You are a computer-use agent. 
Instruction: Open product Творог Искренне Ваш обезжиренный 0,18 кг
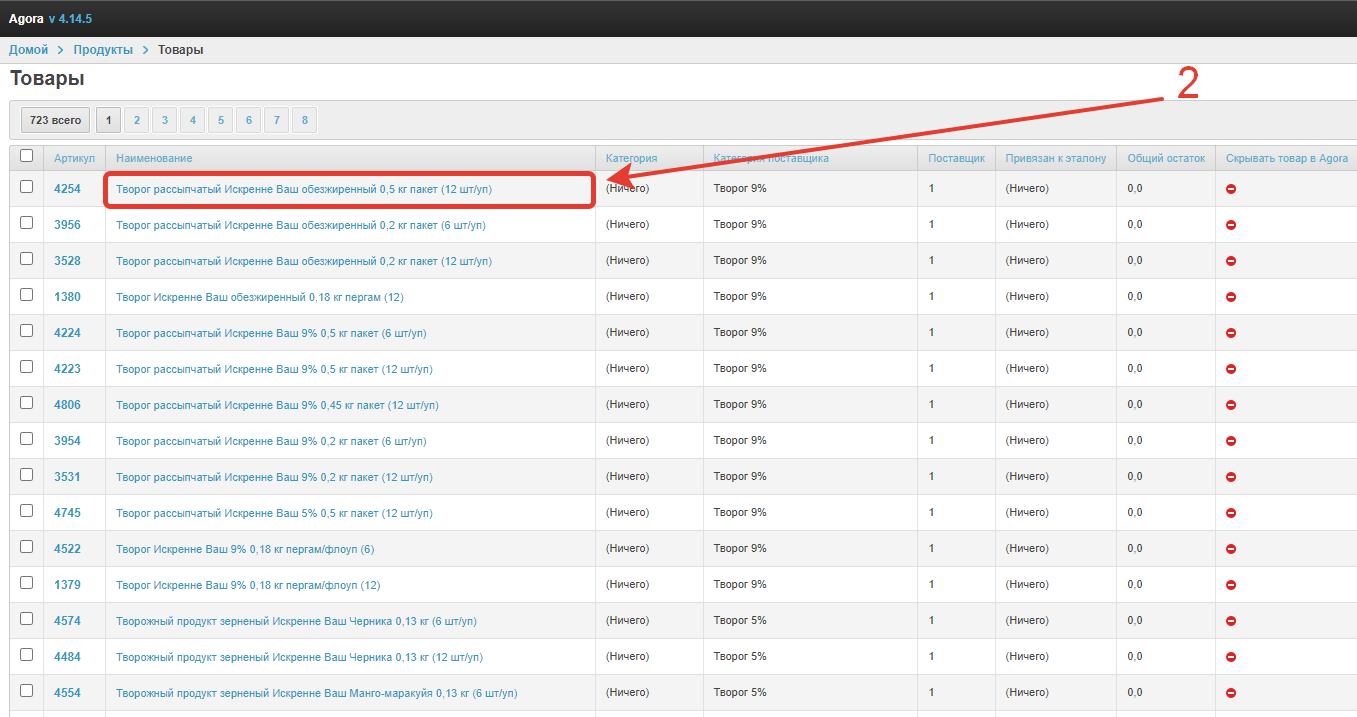coord(259,297)
